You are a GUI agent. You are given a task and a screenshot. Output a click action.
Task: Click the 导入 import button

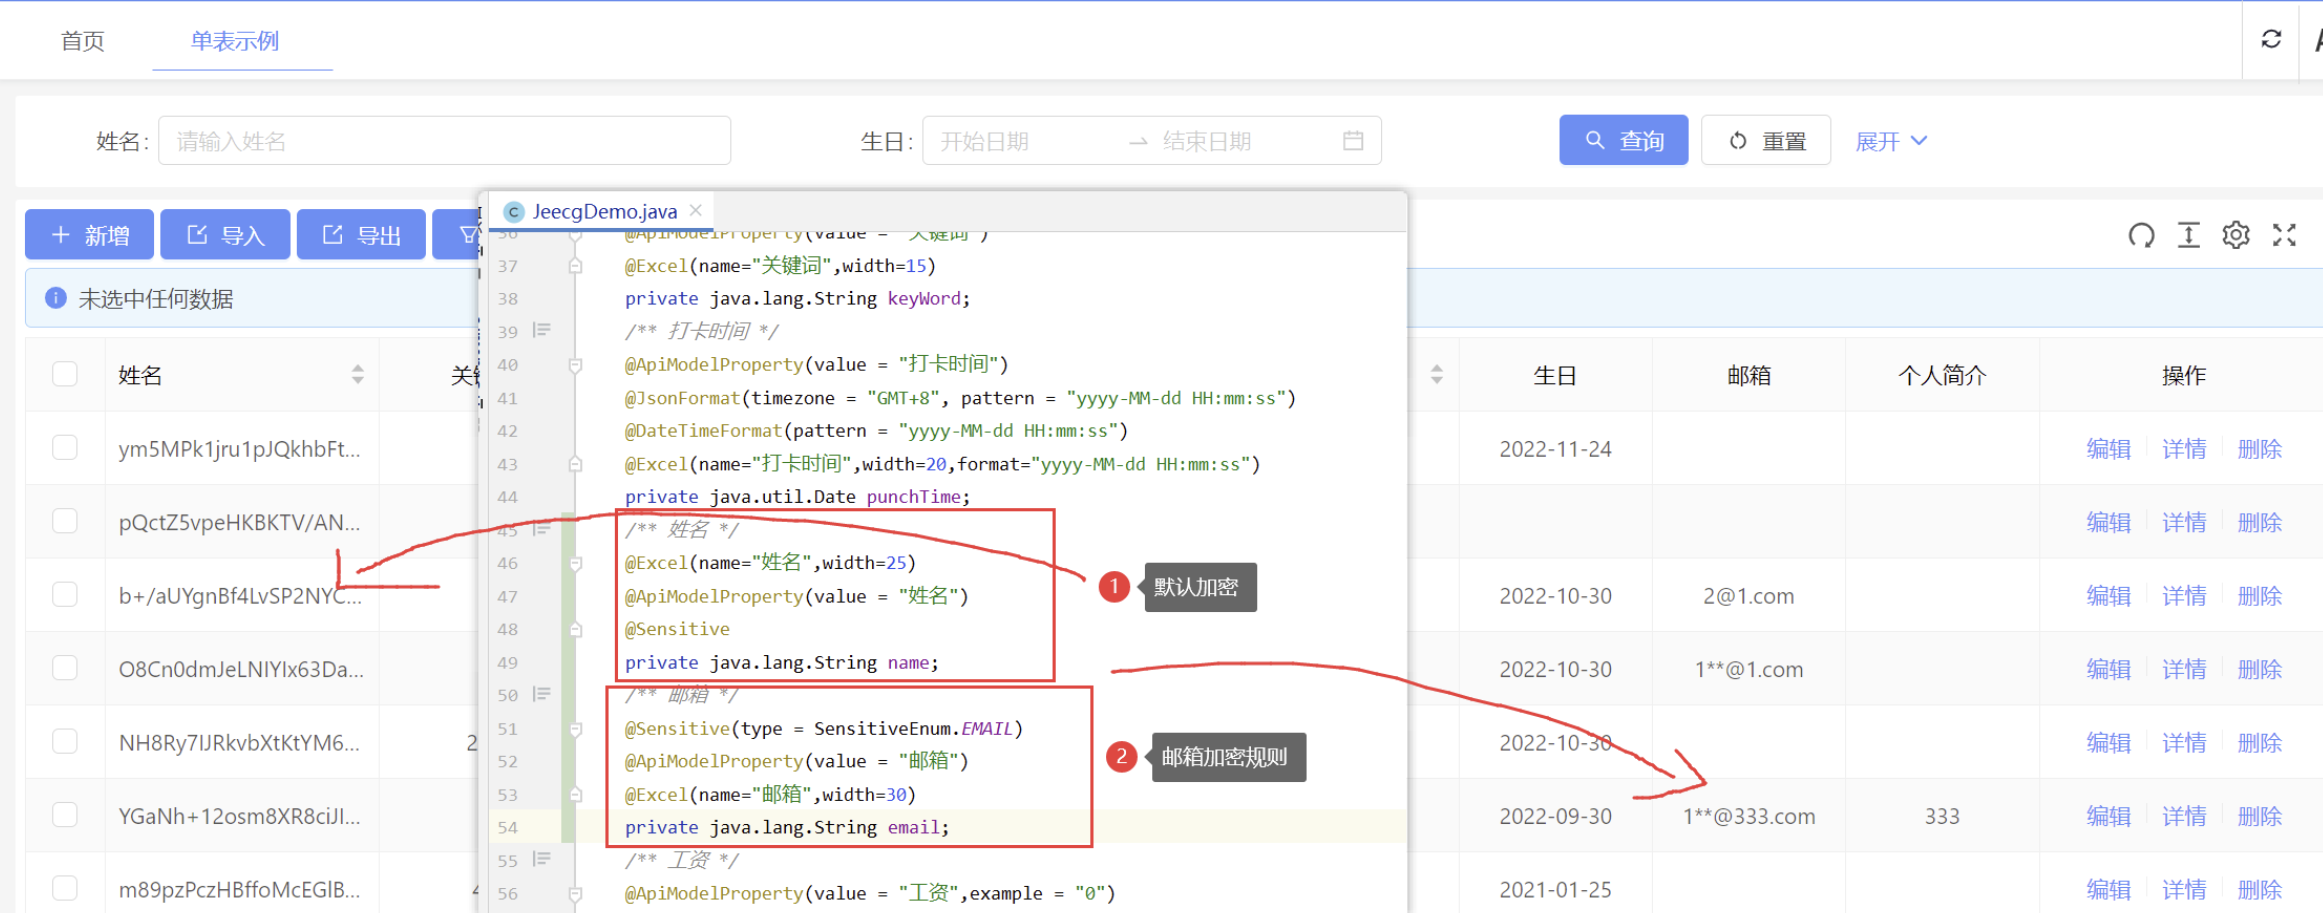pos(225,235)
